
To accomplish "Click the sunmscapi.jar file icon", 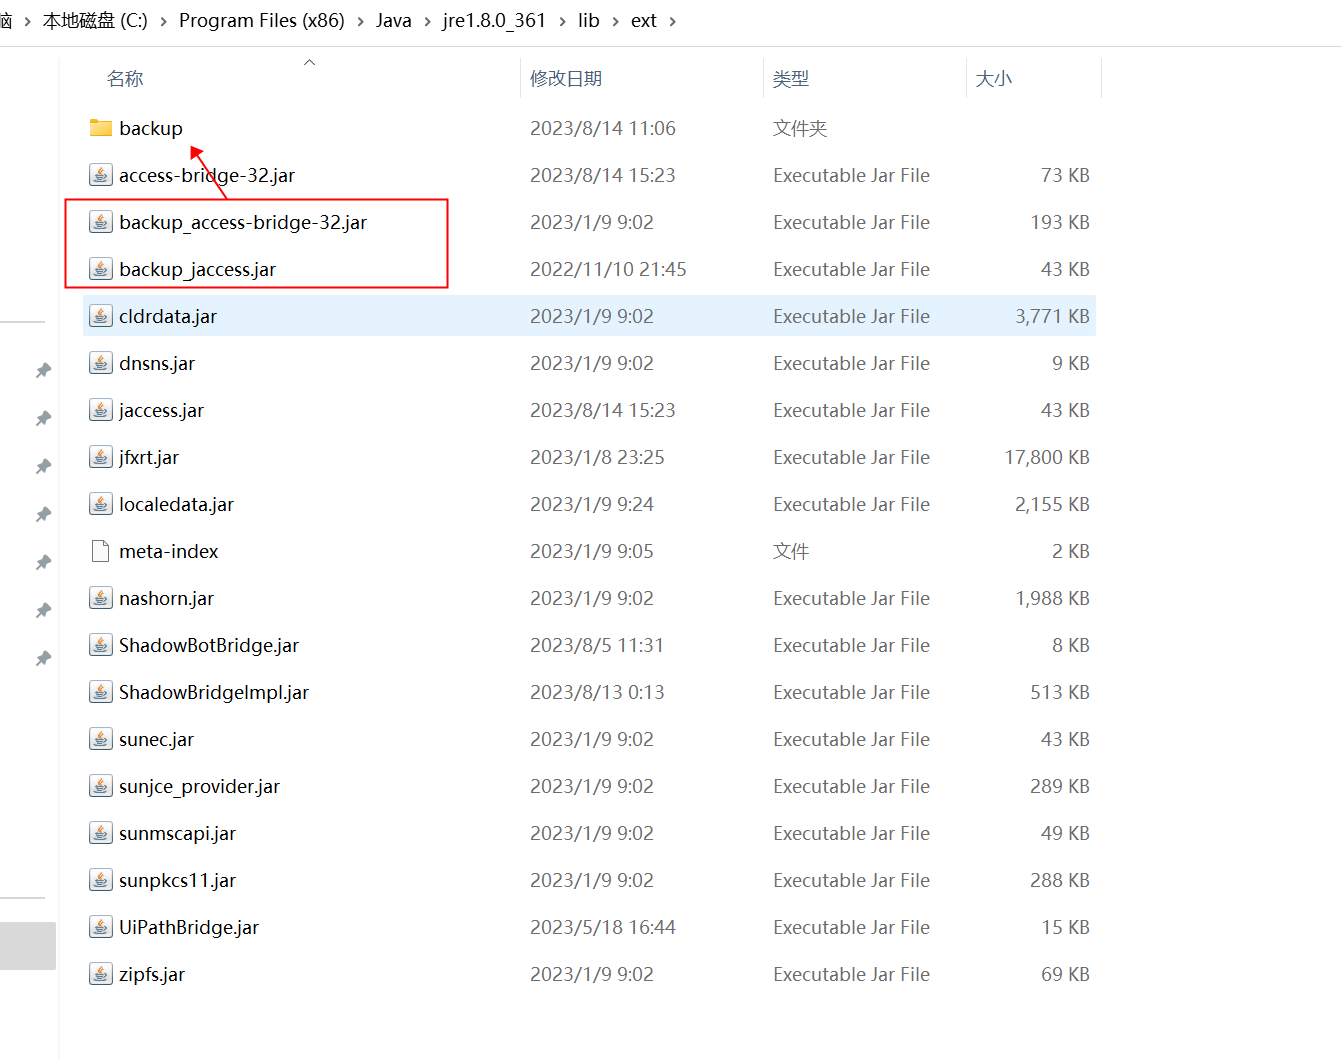I will [x=100, y=833].
